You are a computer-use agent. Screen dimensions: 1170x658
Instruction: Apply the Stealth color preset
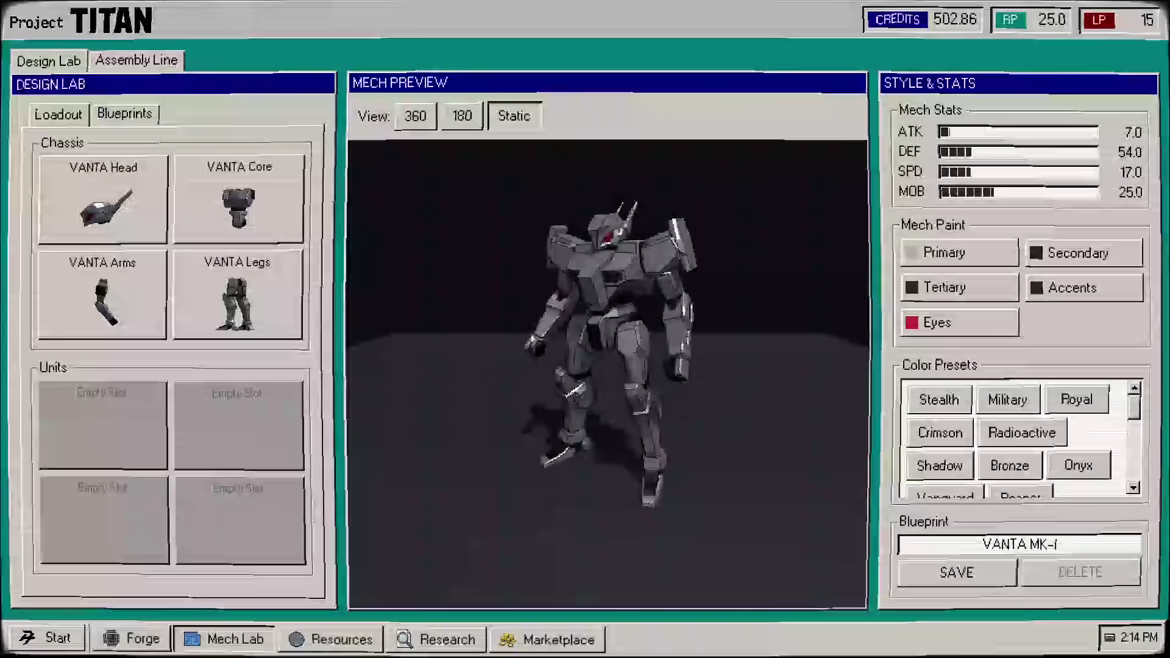[x=939, y=399]
